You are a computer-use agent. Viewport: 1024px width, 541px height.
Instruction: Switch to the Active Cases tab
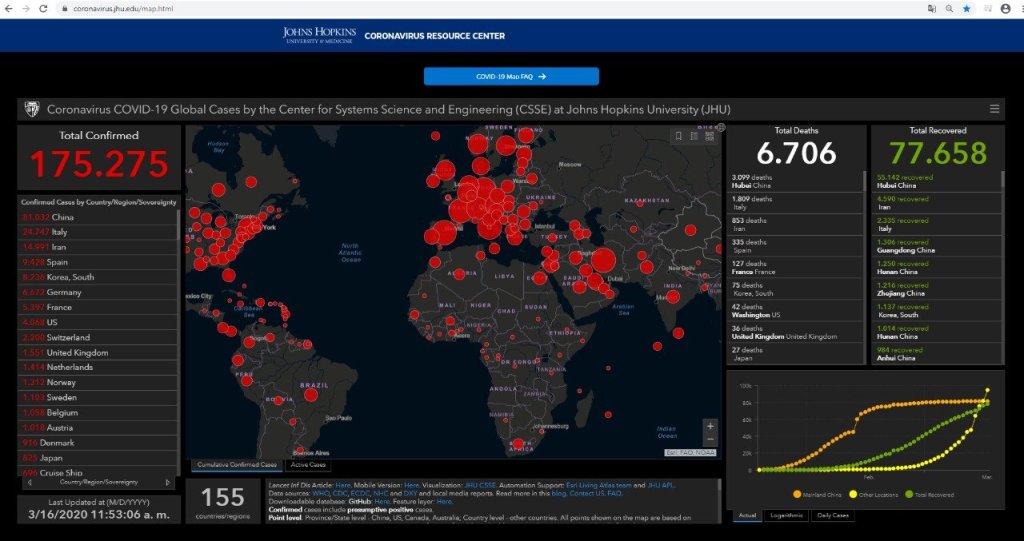coord(306,465)
